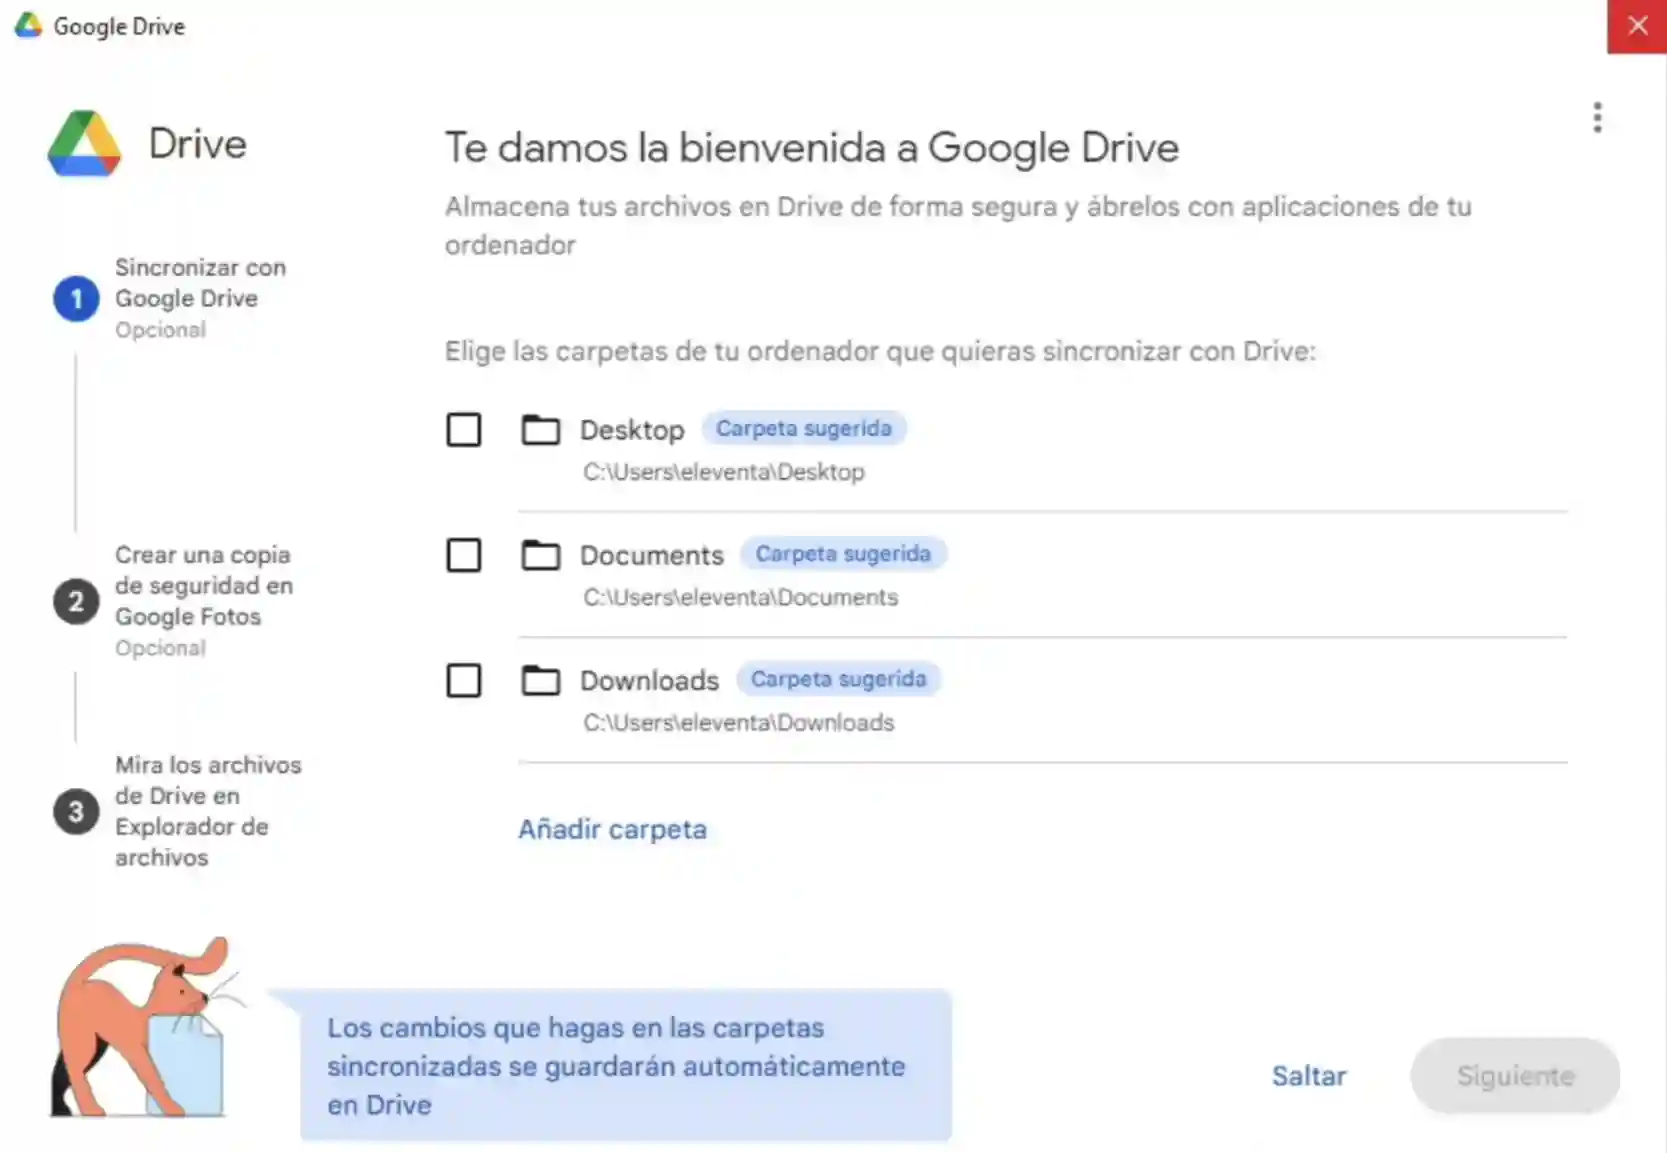Click the Almacena tus archivos subtitle
1667x1153 pixels.
coord(958,225)
